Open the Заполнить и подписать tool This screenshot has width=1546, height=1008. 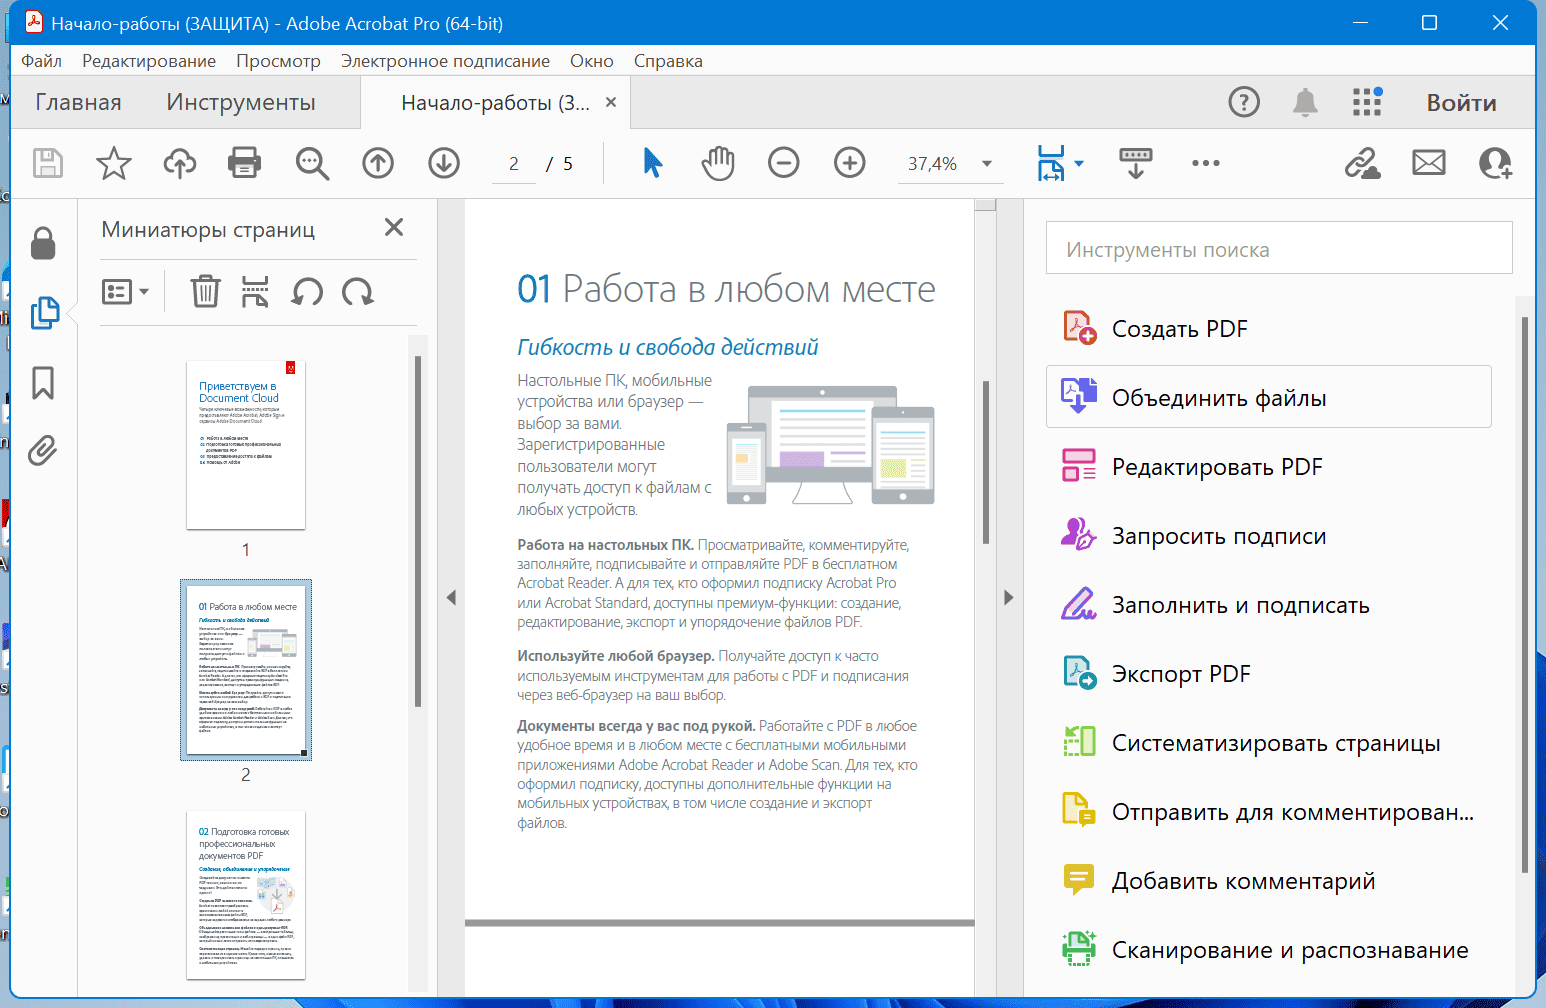point(1269,604)
